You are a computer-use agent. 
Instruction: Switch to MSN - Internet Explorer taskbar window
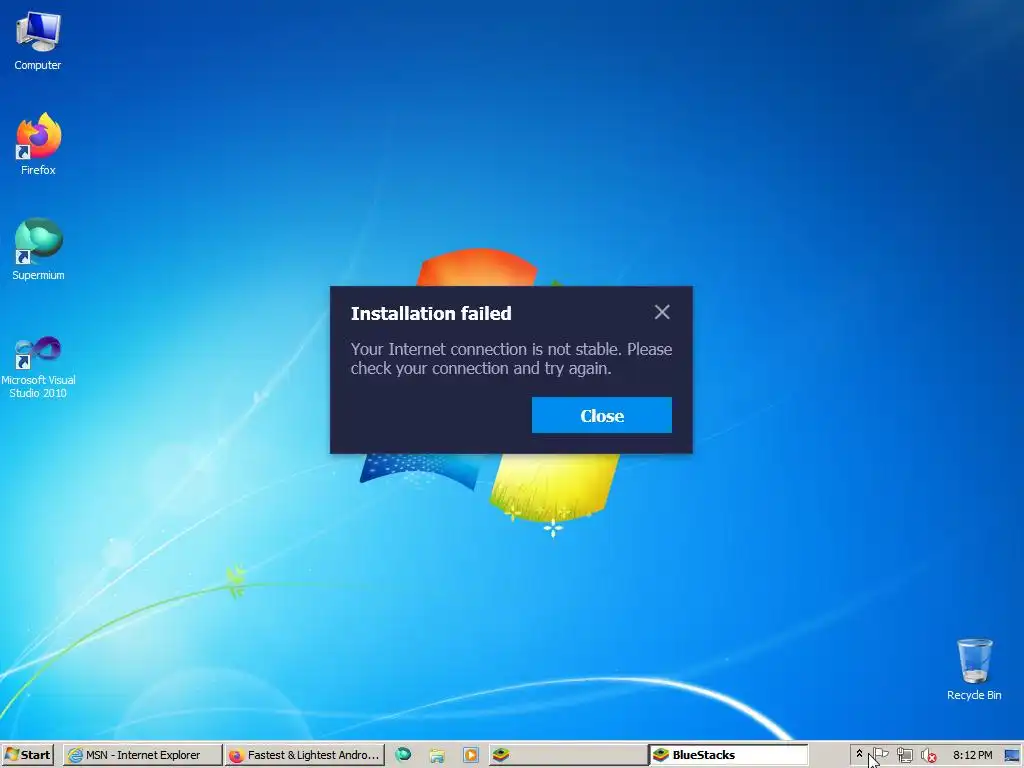[x=142, y=755]
